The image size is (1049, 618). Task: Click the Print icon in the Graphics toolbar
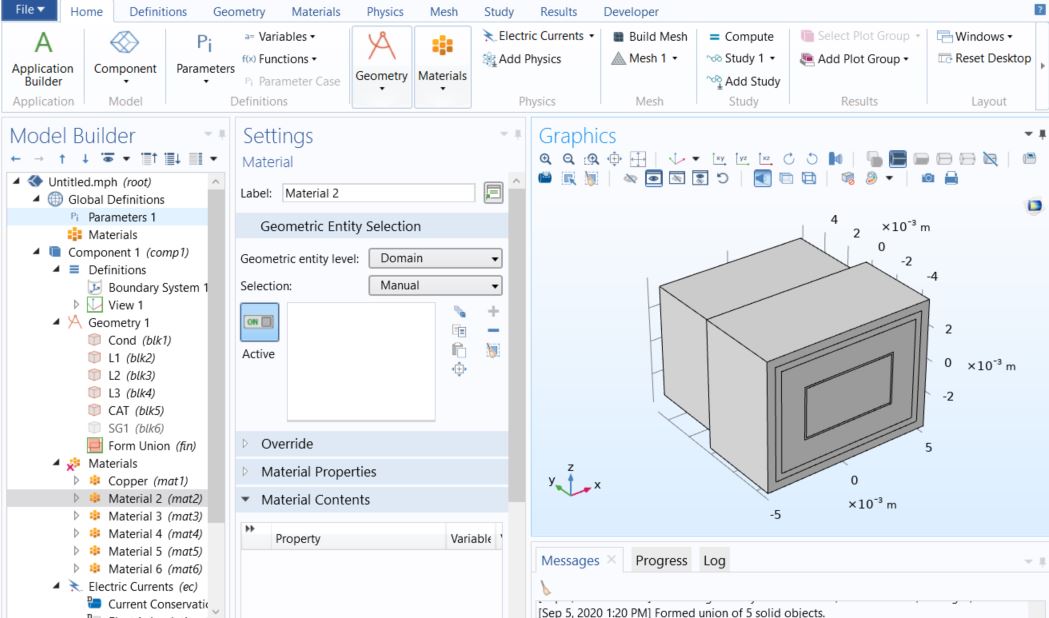pos(951,178)
